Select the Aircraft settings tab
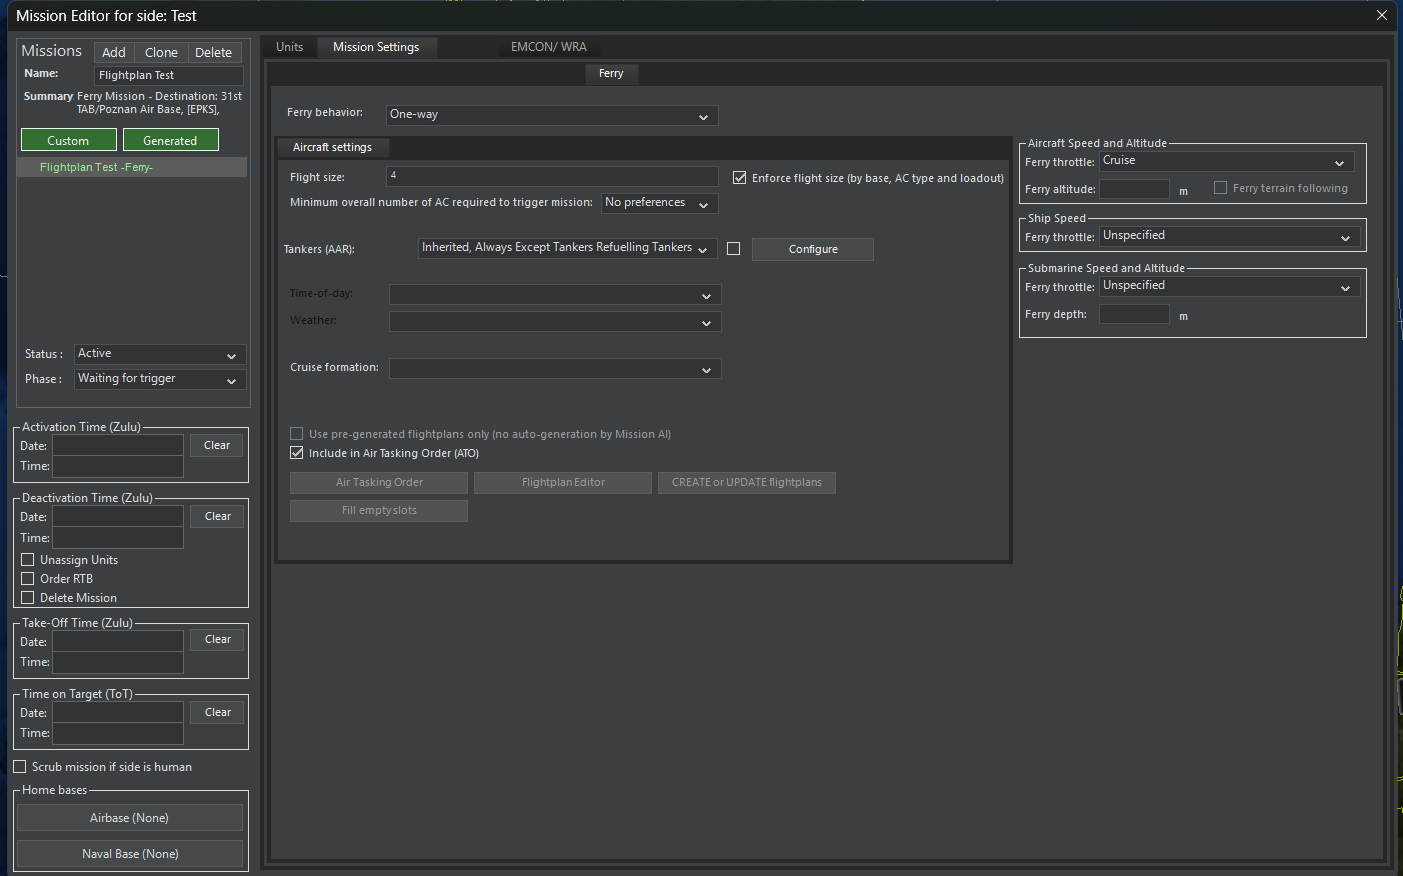Screen dimensions: 1403x876 coord(332,147)
